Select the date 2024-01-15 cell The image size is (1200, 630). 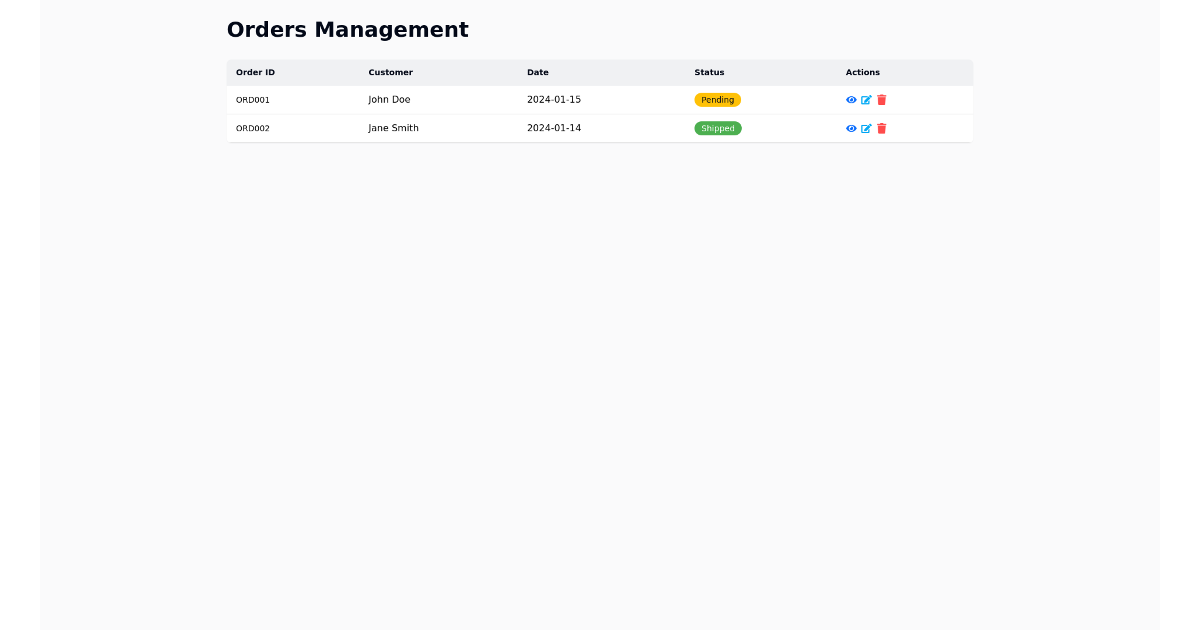554,99
